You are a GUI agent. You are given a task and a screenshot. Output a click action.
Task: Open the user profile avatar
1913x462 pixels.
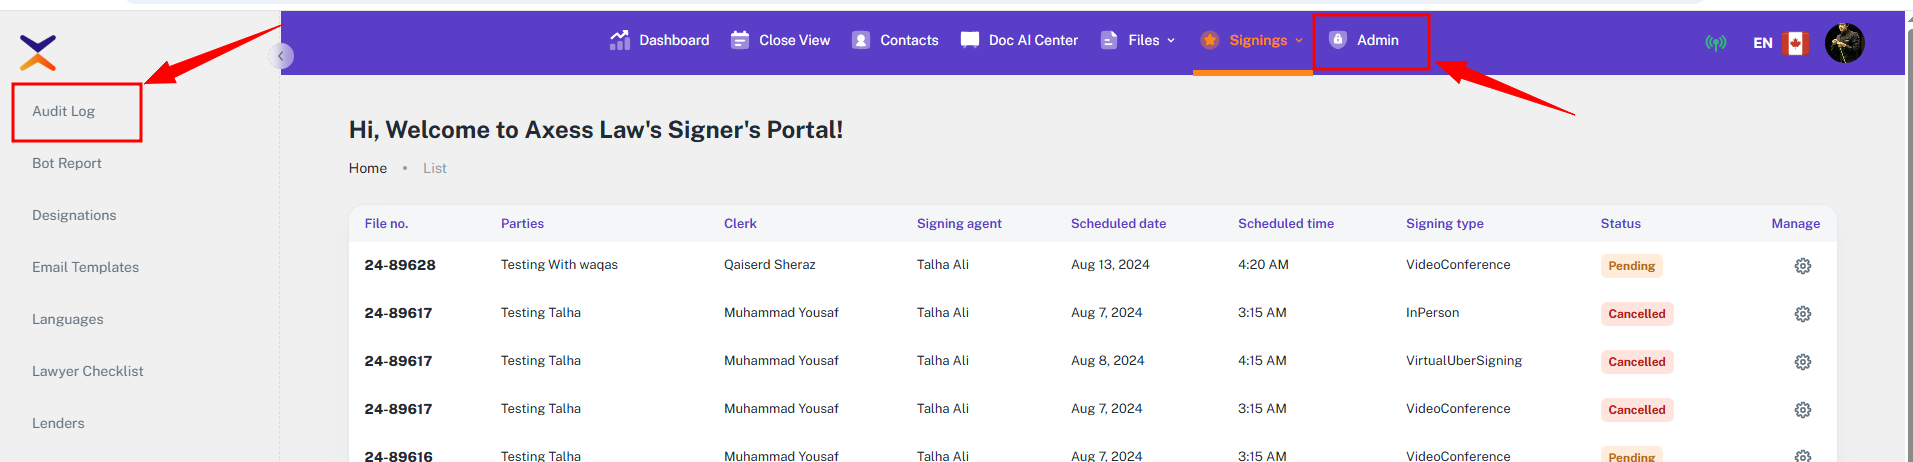point(1844,43)
